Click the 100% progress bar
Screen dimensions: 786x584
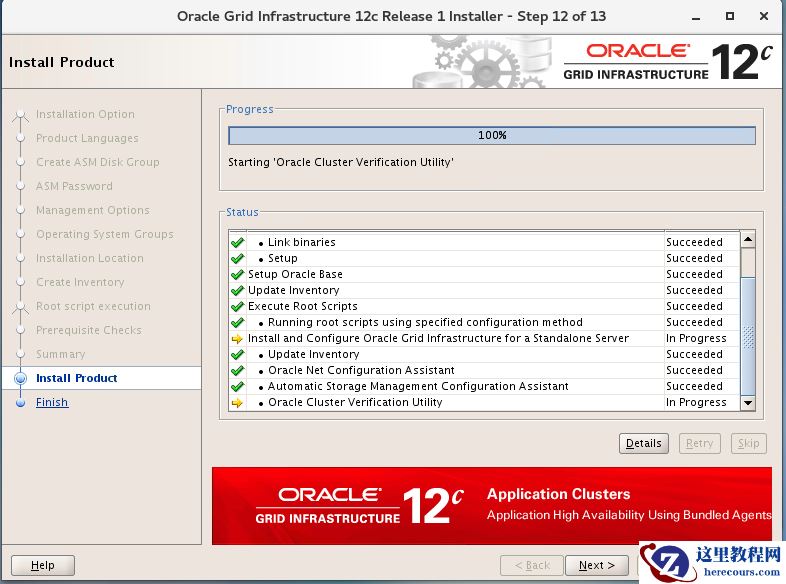point(492,136)
